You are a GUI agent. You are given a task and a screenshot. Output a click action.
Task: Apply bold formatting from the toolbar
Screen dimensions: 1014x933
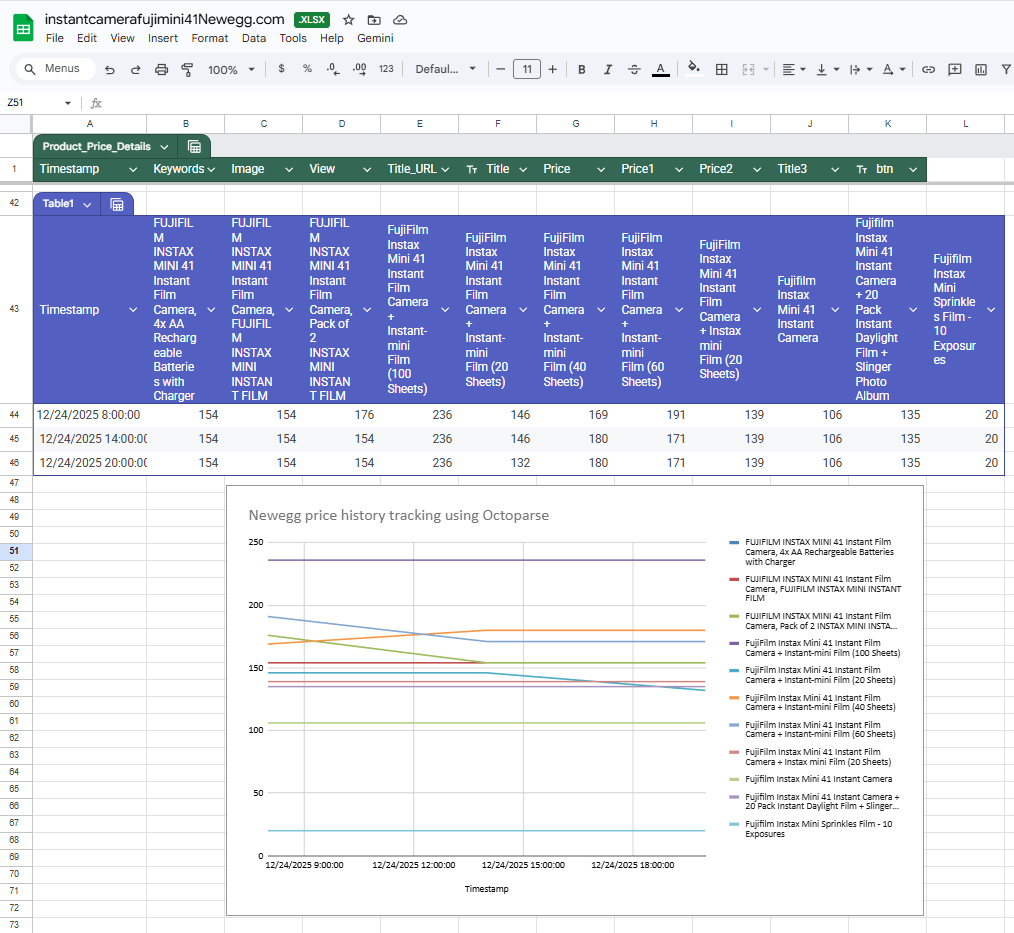[x=581, y=70]
